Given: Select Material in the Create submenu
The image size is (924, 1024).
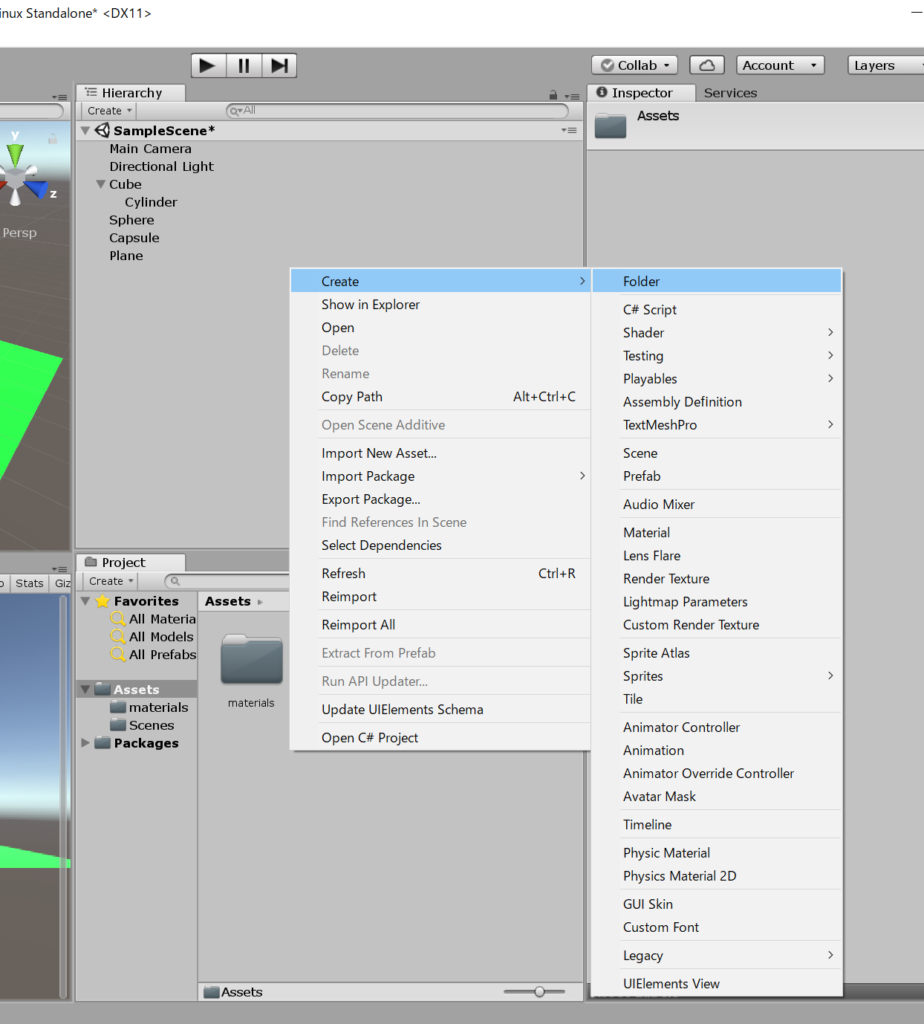Looking at the screenshot, I should pos(646,533).
